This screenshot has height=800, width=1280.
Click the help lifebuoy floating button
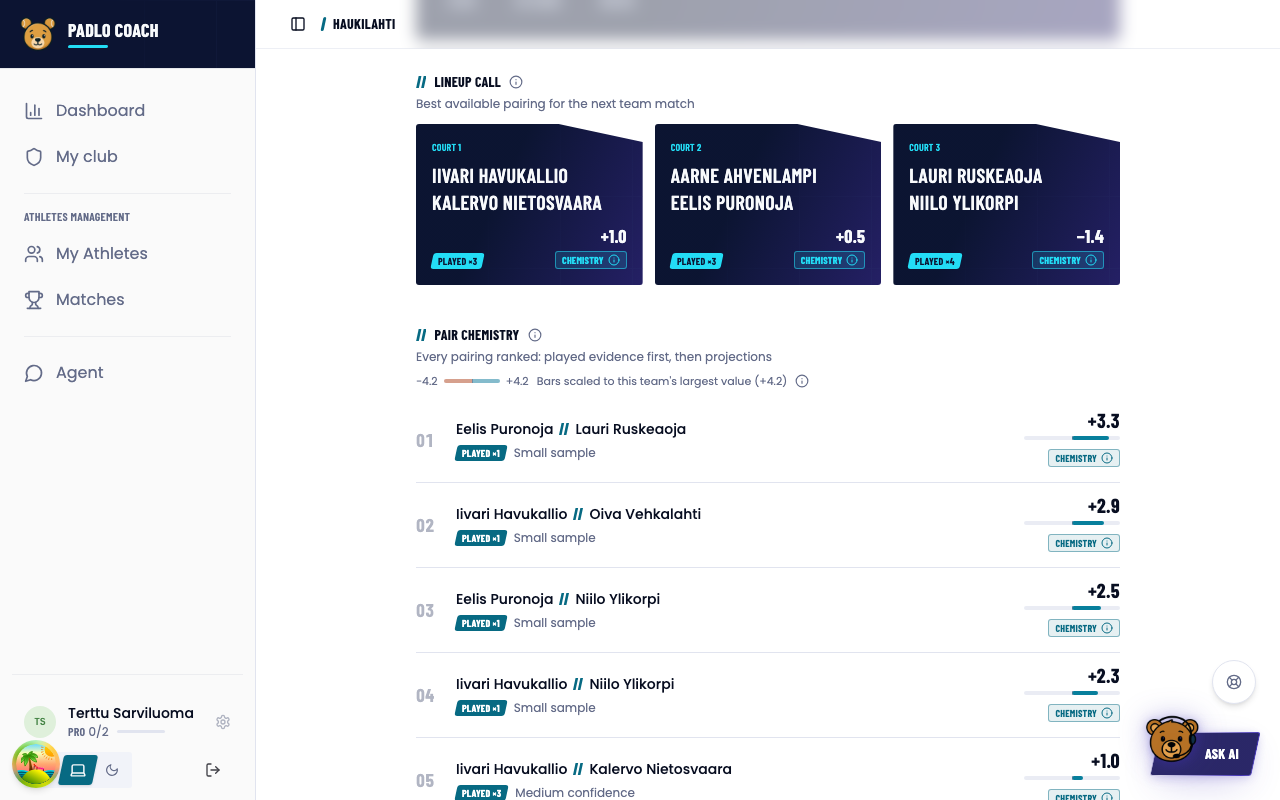pos(1234,682)
